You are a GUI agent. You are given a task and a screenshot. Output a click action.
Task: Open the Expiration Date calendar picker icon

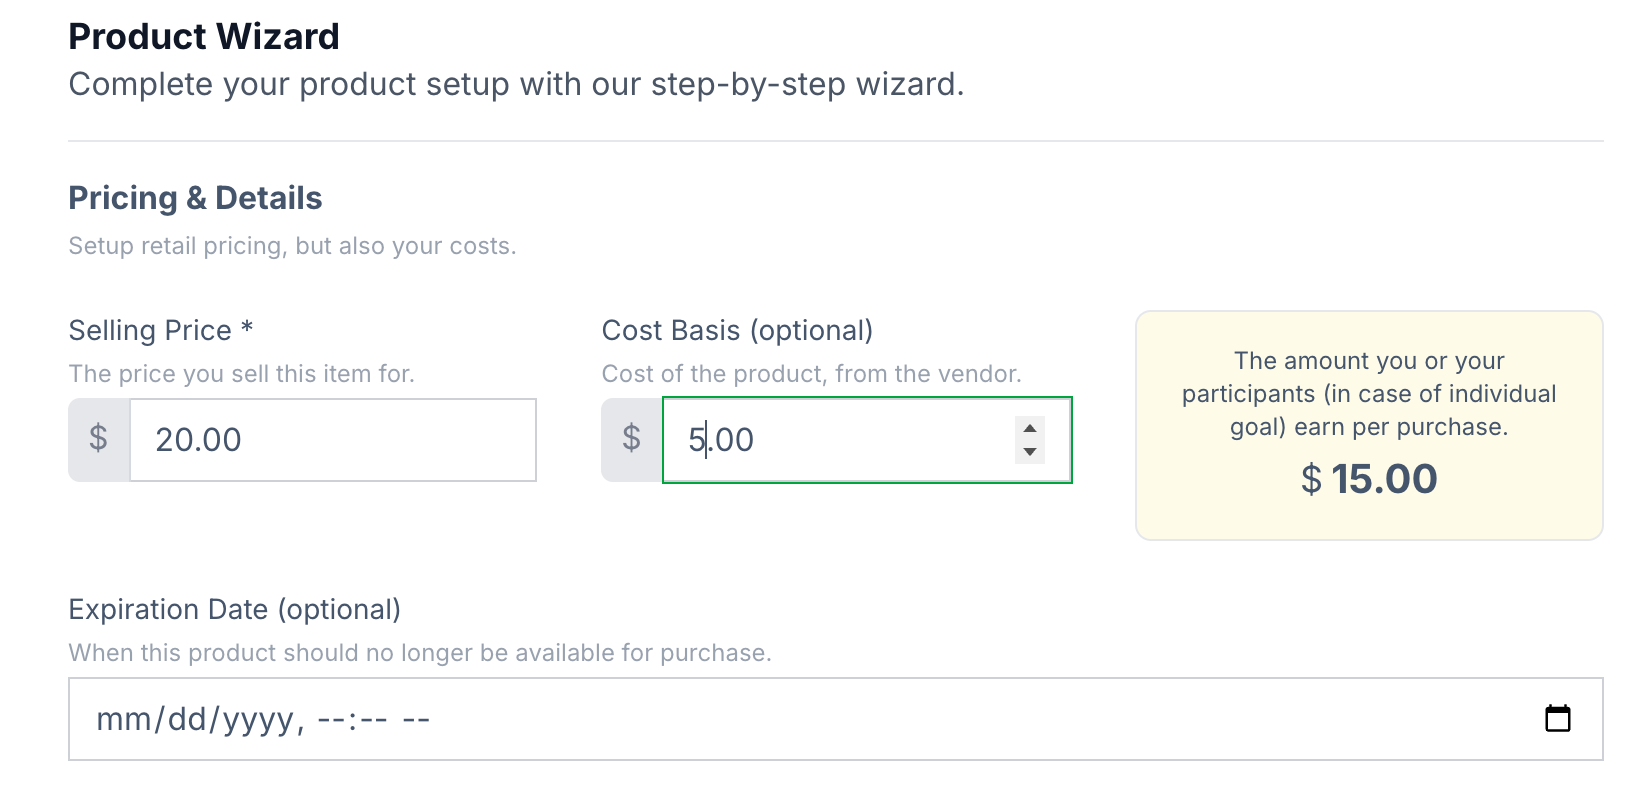(1557, 719)
